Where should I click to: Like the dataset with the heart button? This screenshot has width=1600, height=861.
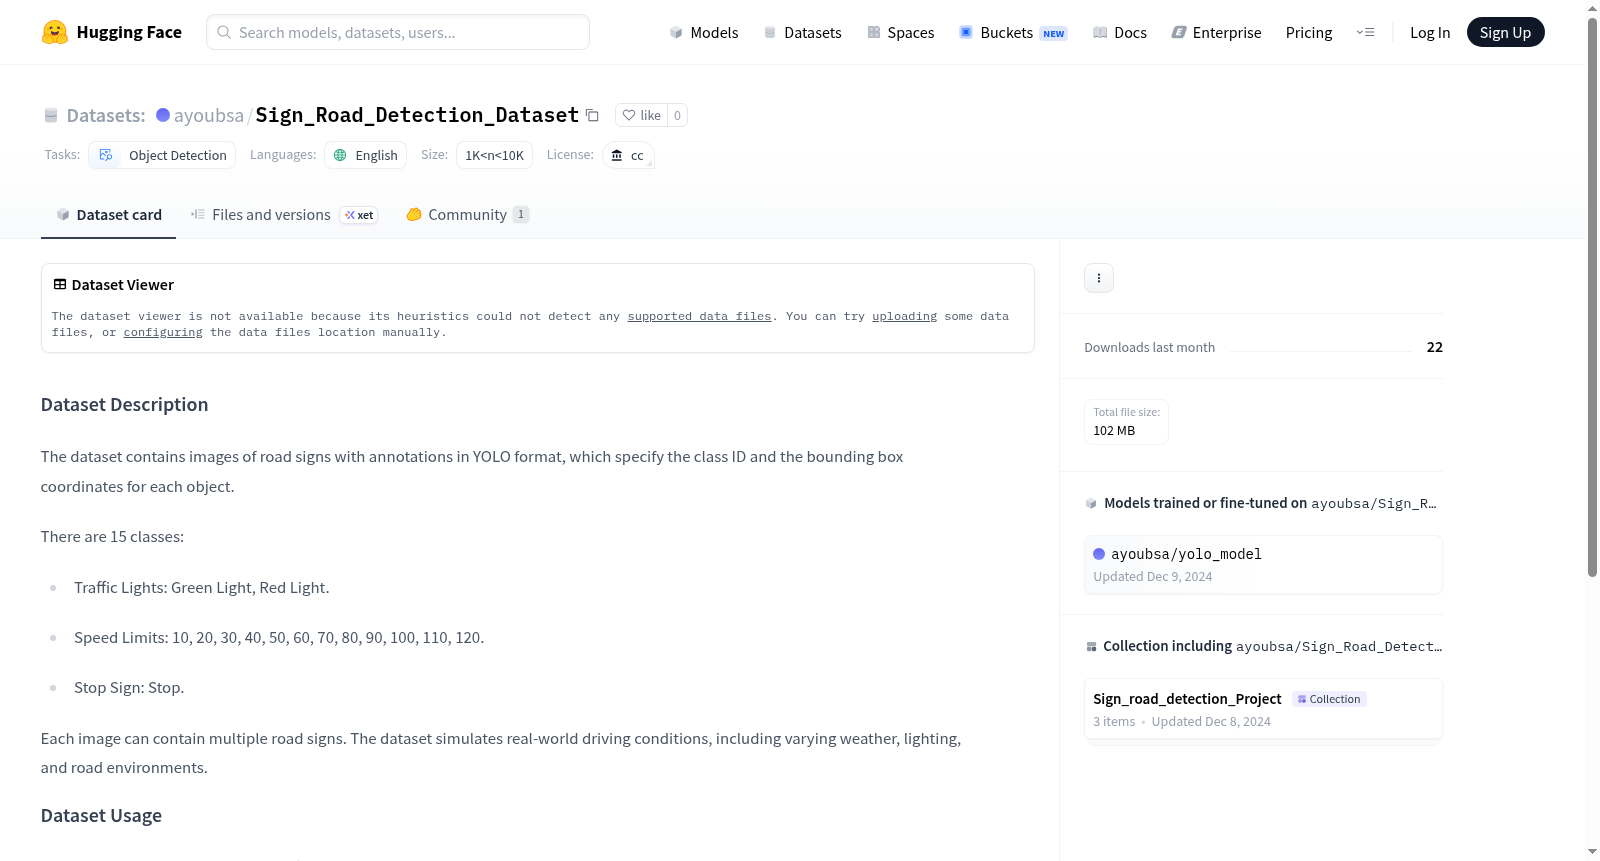(x=641, y=115)
